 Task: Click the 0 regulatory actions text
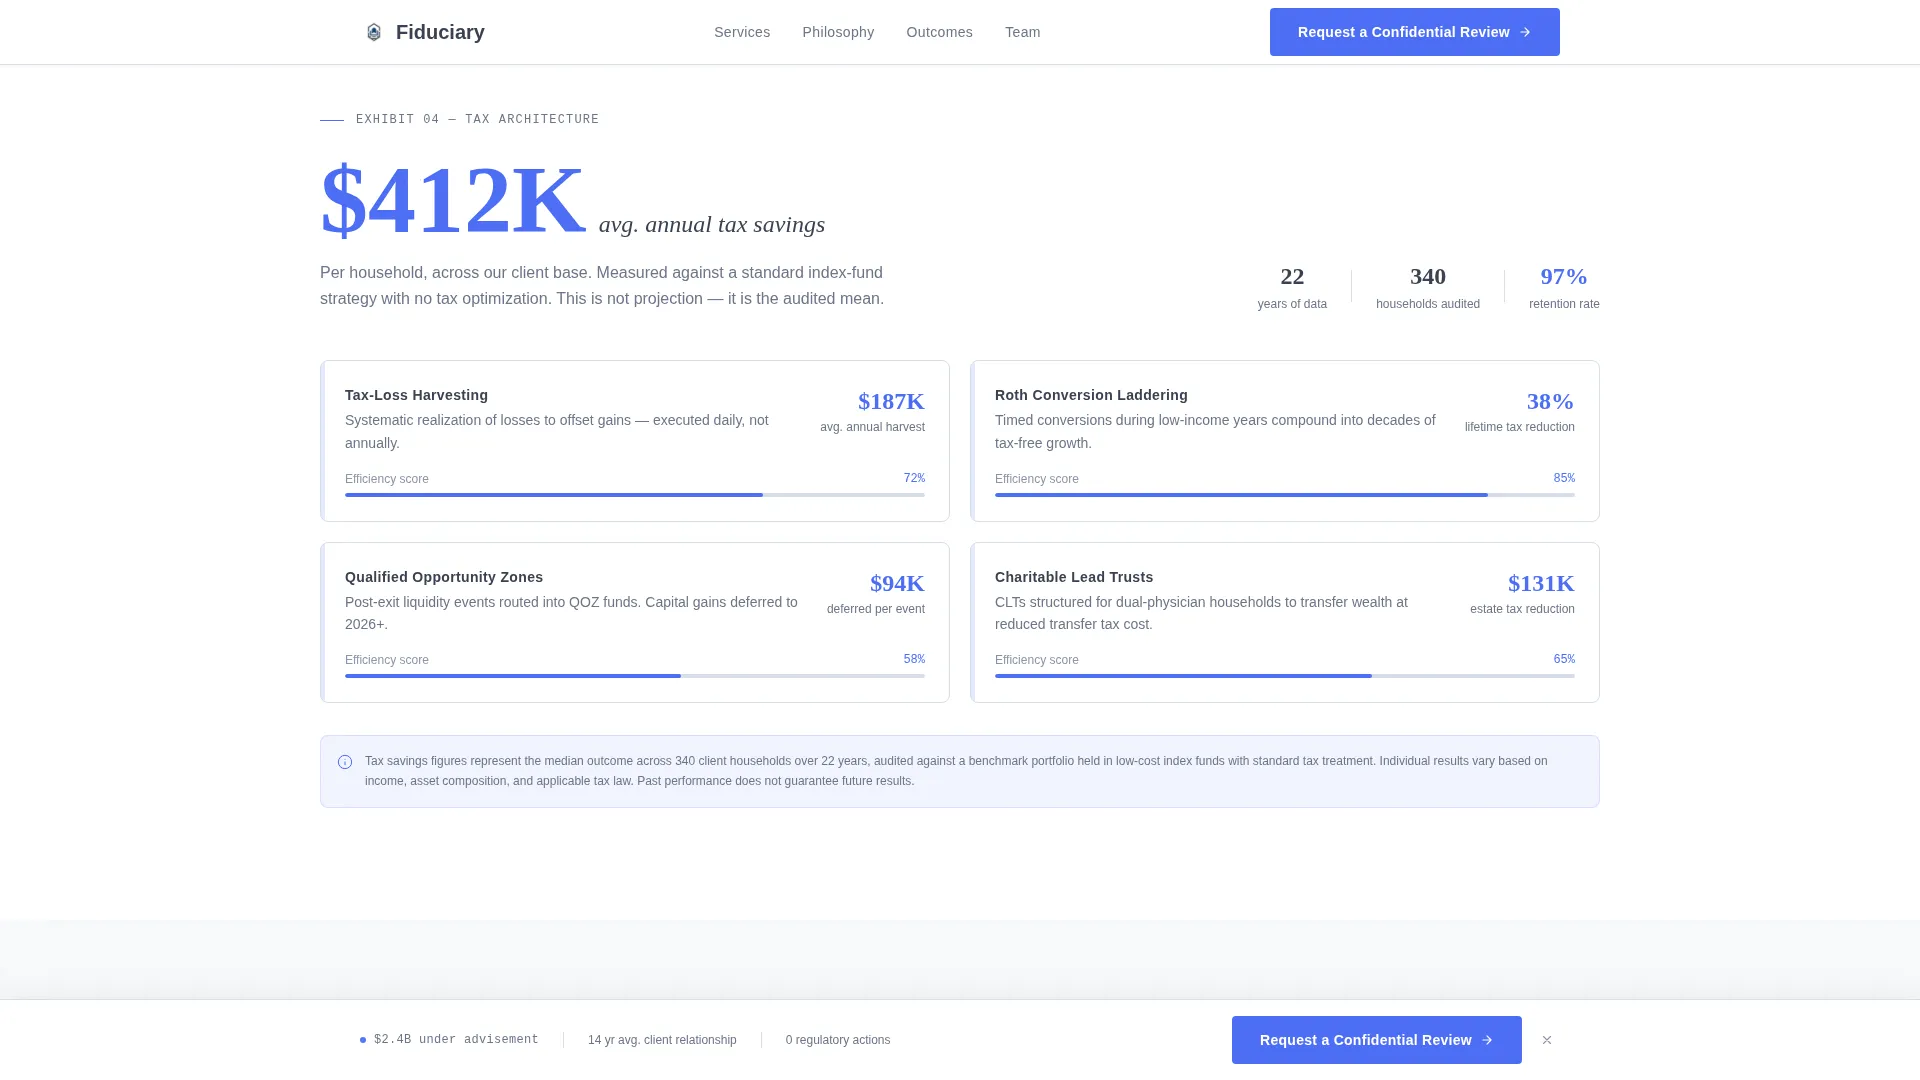[838, 1040]
